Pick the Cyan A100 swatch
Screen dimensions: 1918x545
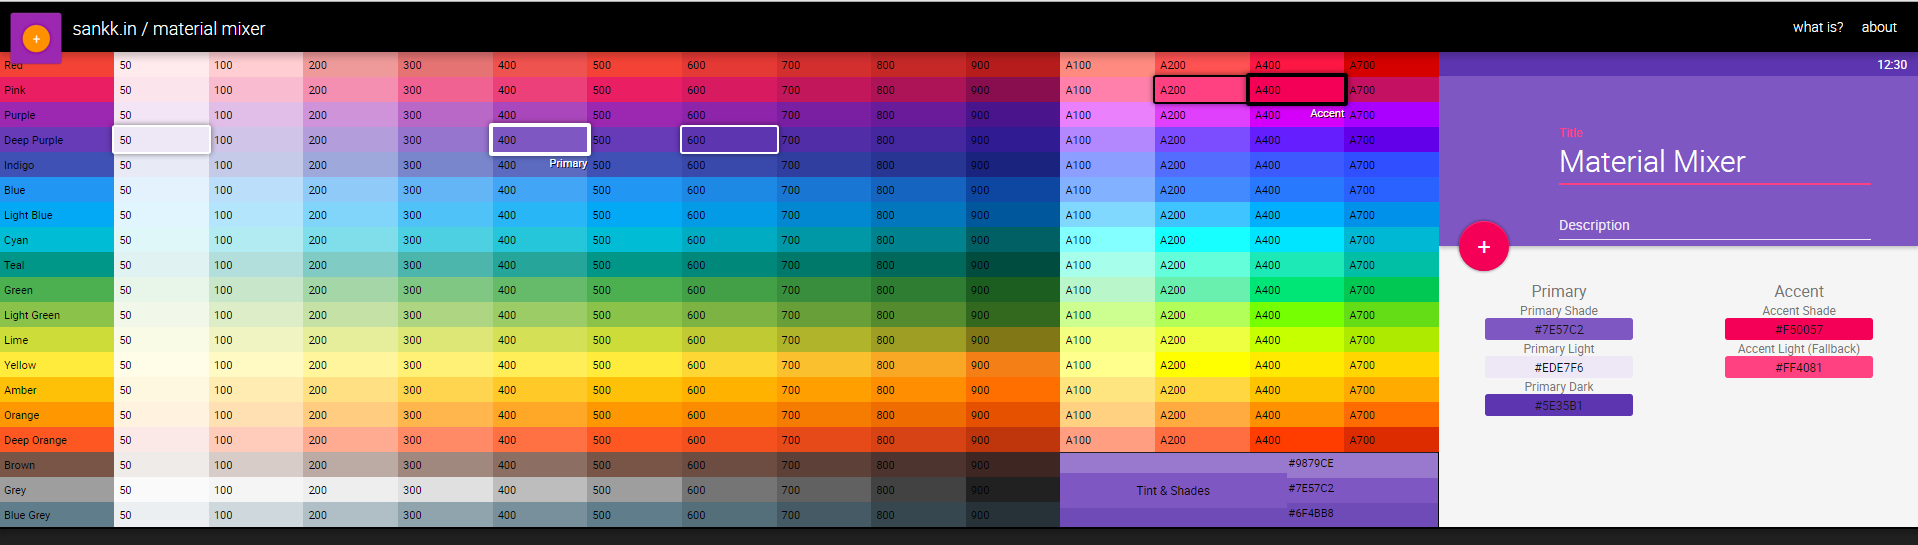coord(1107,240)
